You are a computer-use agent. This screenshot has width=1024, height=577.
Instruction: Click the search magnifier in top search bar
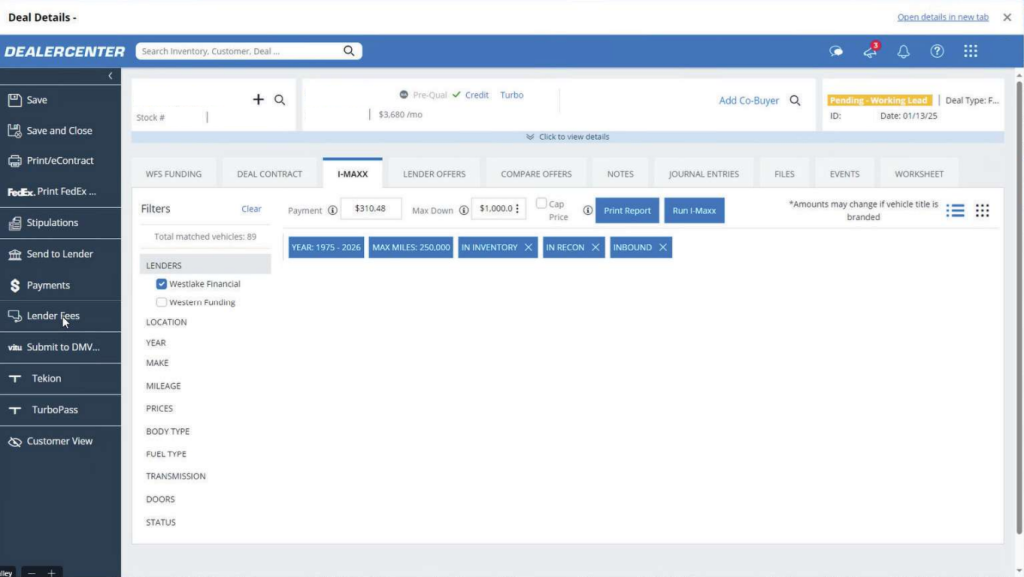pos(349,51)
